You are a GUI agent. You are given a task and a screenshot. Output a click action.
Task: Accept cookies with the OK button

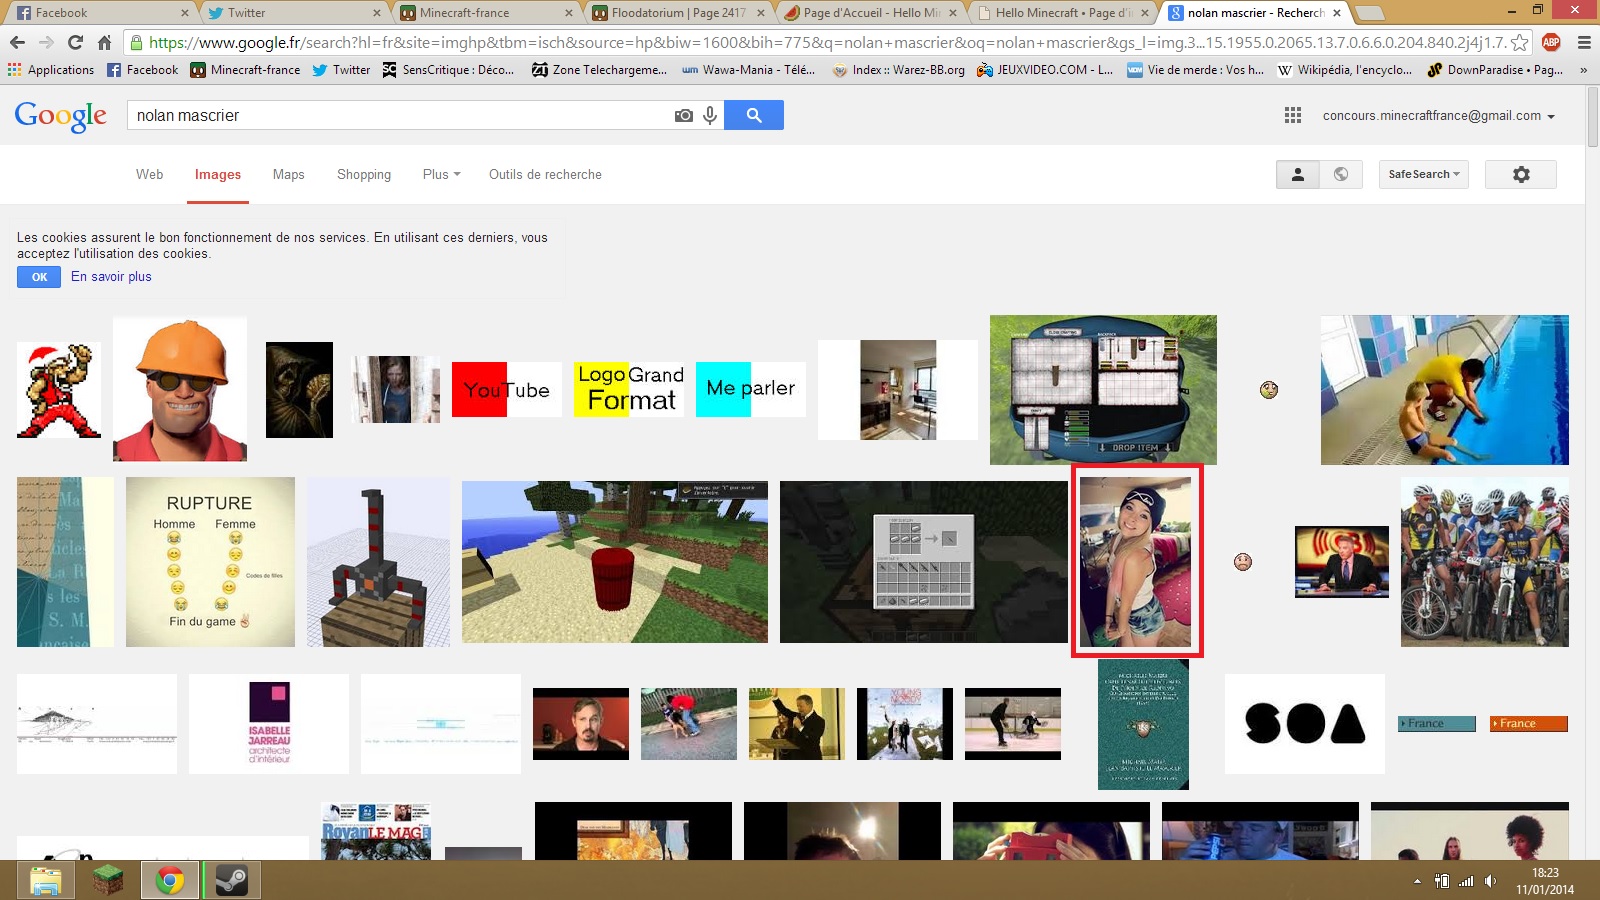39,277
